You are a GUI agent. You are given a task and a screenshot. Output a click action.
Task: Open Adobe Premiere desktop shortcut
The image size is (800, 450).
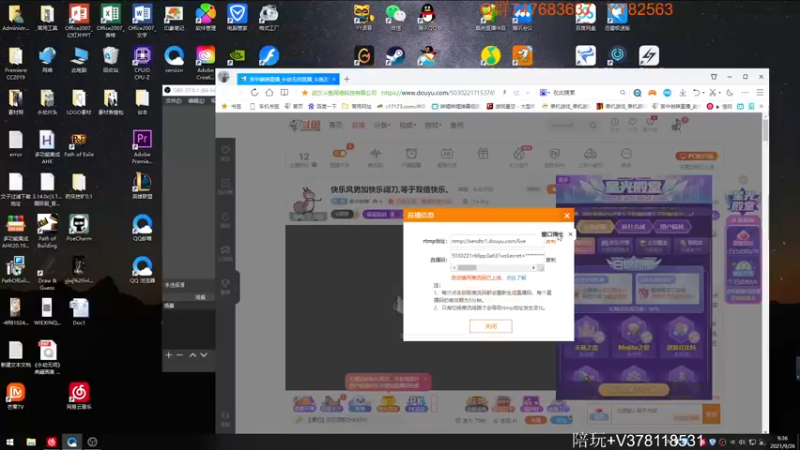click(142, 147)
